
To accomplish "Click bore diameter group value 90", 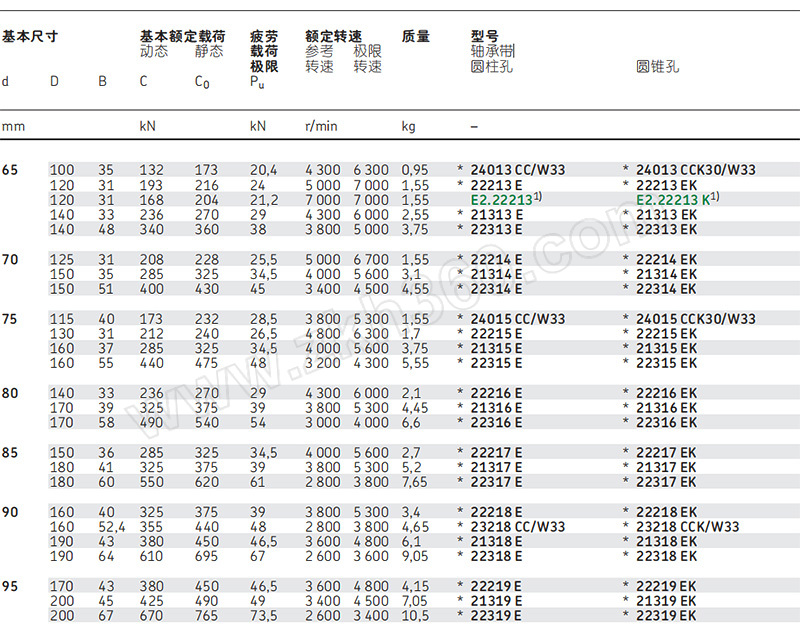I will click(x=10, y=513).
